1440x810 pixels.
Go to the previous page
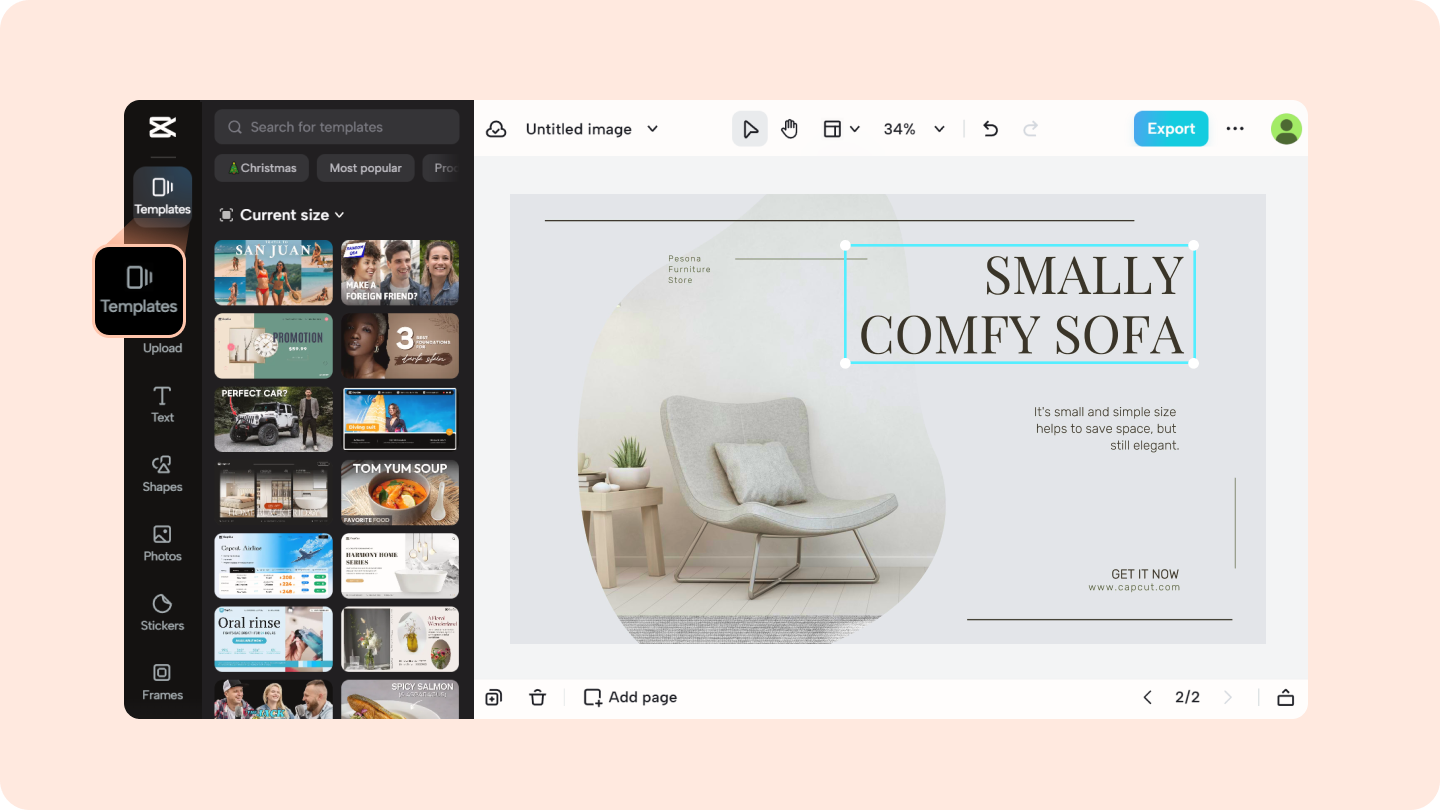point(1147,697)
